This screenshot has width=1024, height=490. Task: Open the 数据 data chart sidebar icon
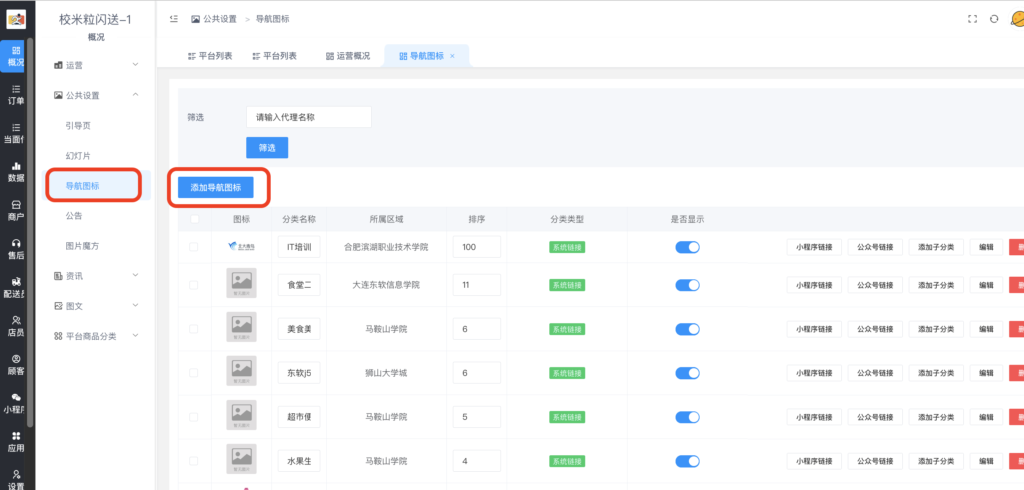(16, 172)
